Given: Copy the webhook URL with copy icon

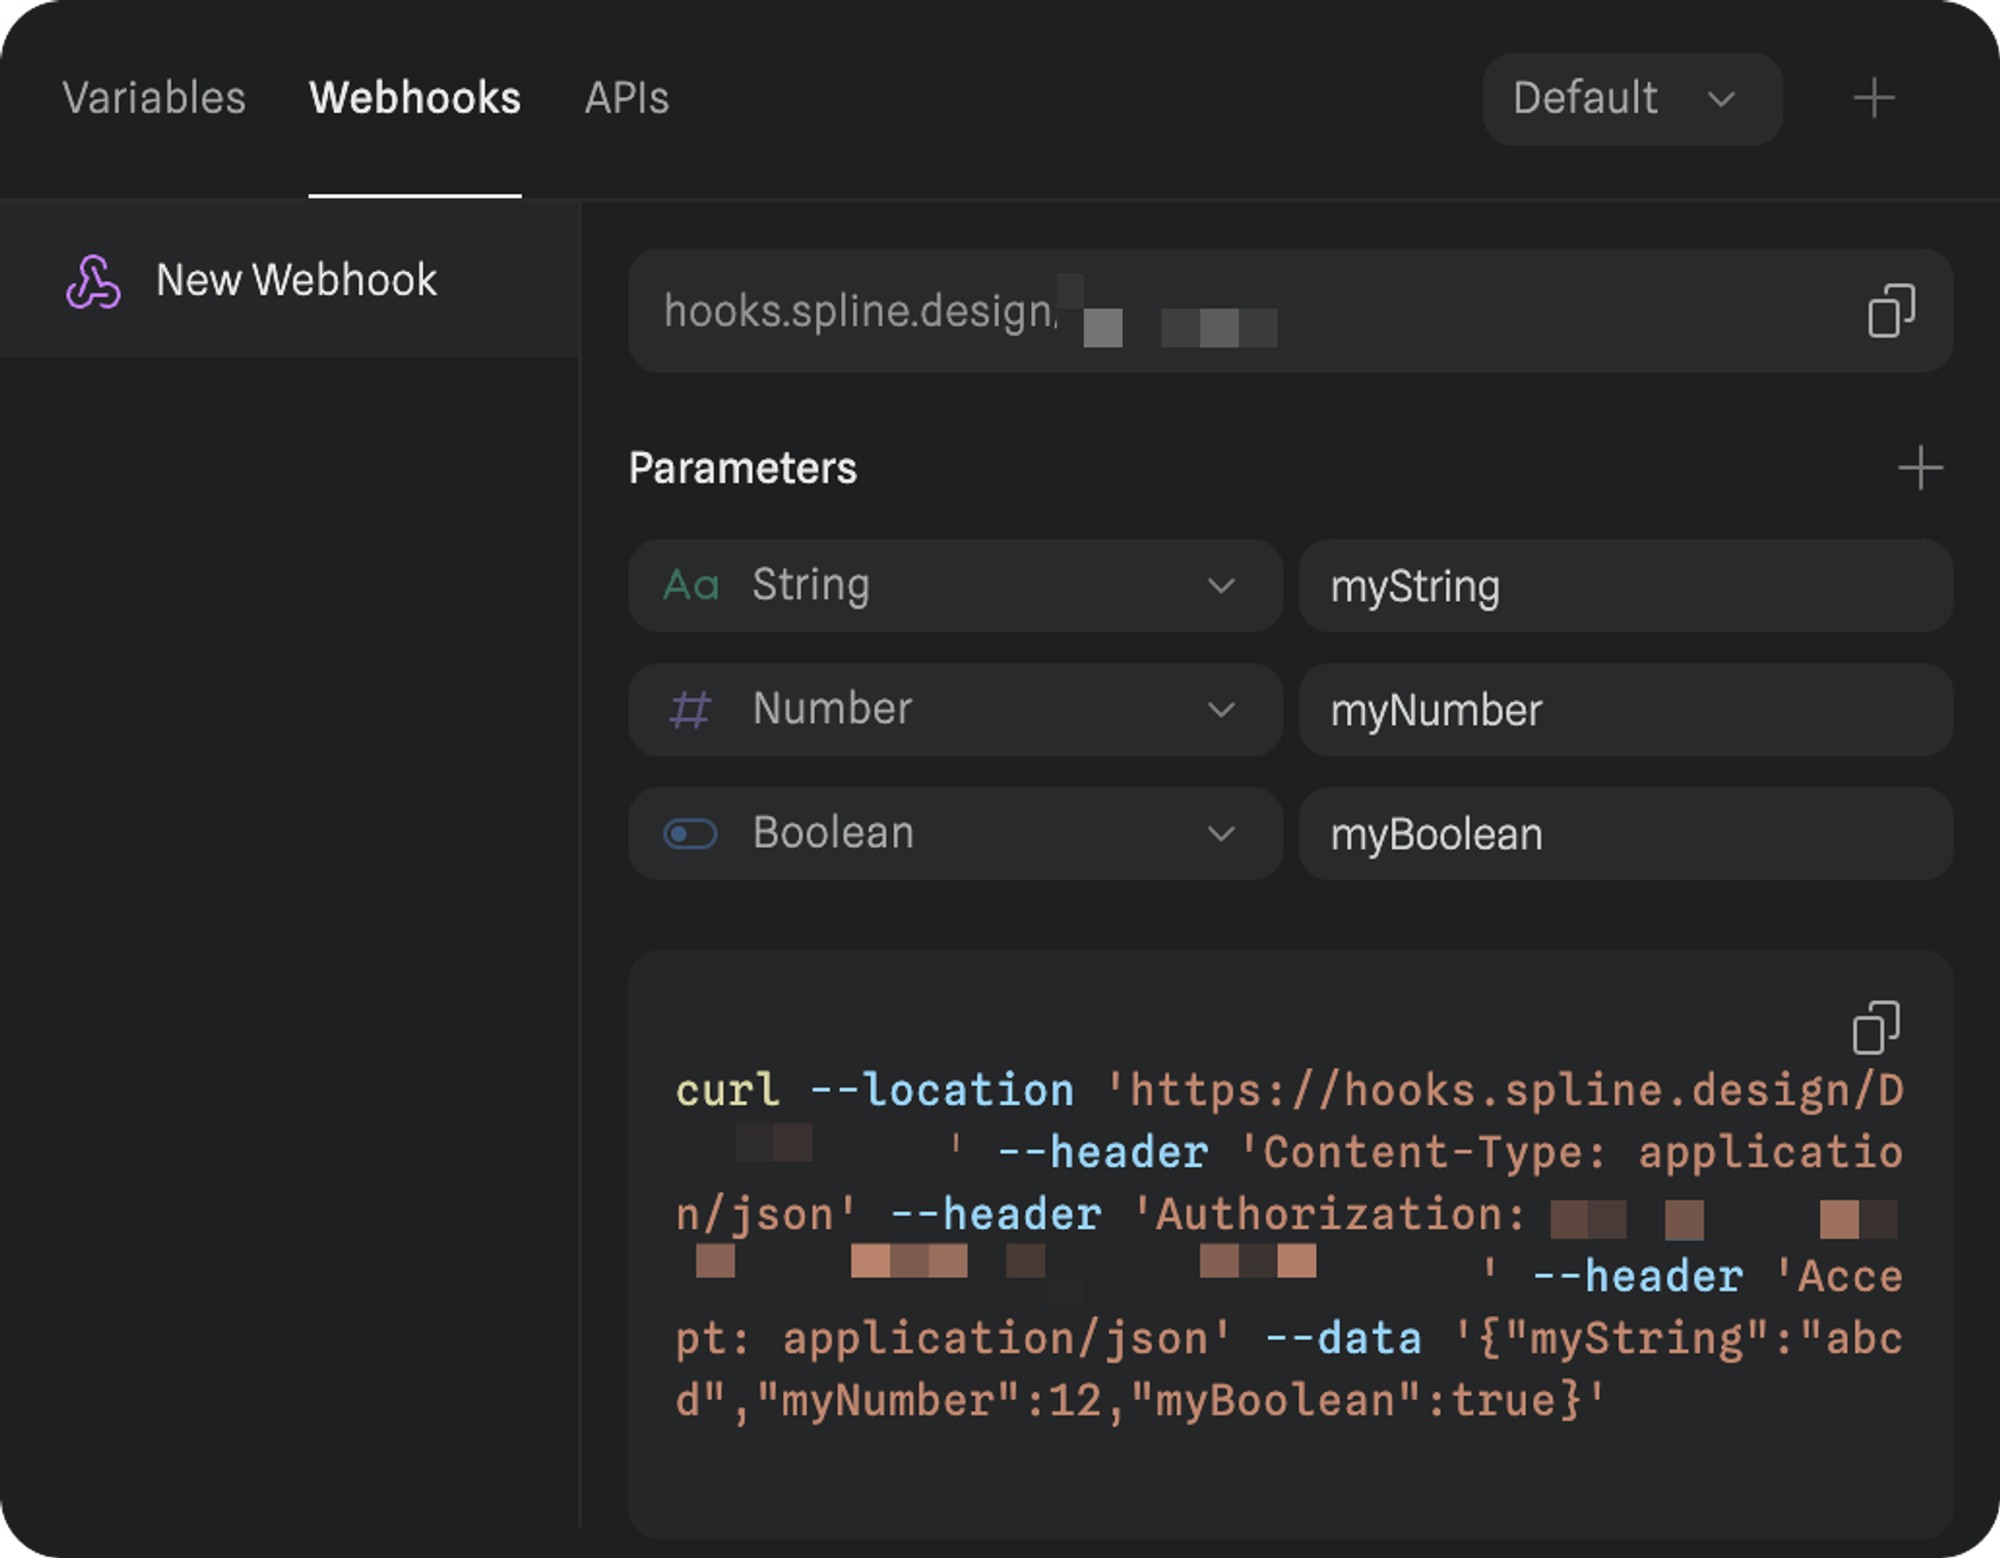Looking at the screenshot, I should coord(1890,311).
